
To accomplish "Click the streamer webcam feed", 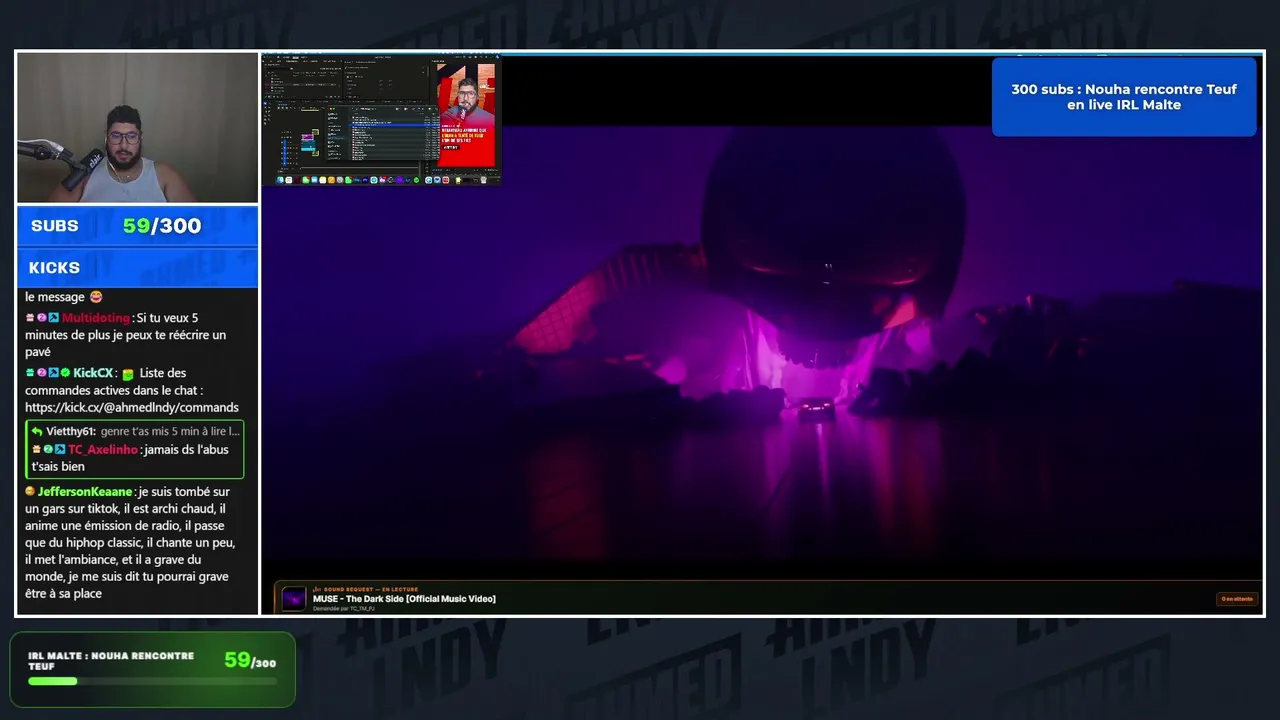I will (x=137, y=128).
